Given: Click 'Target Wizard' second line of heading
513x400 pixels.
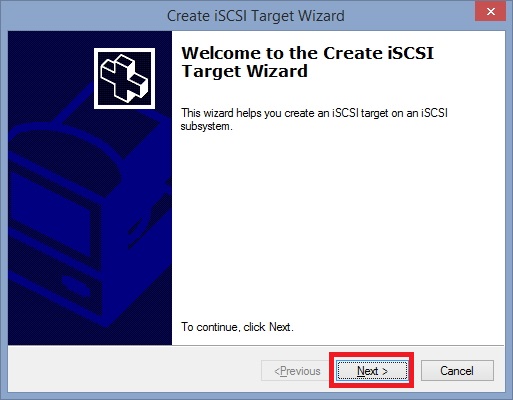Looking at the screenshot, I should coord(245,71).
